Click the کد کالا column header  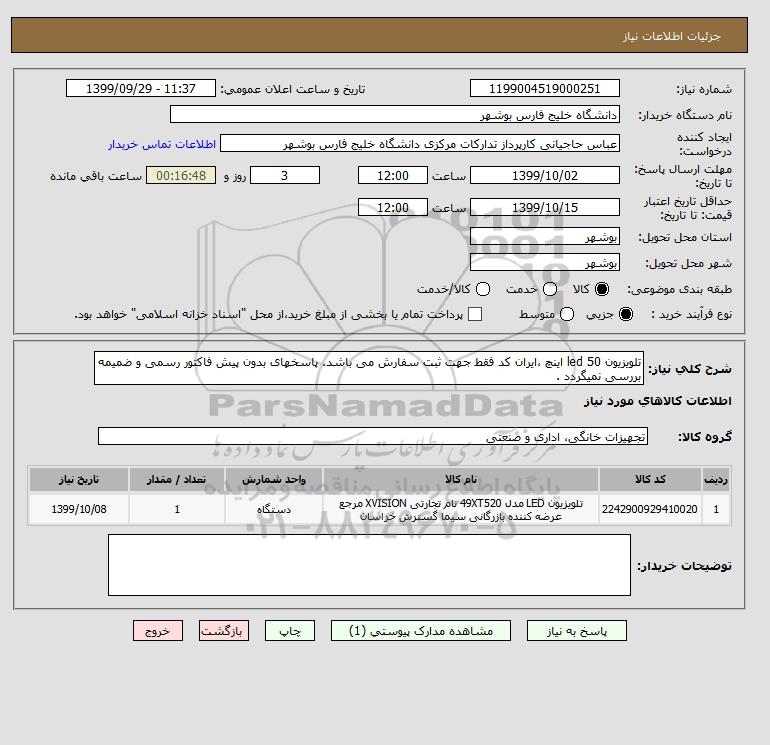(650, 479)
